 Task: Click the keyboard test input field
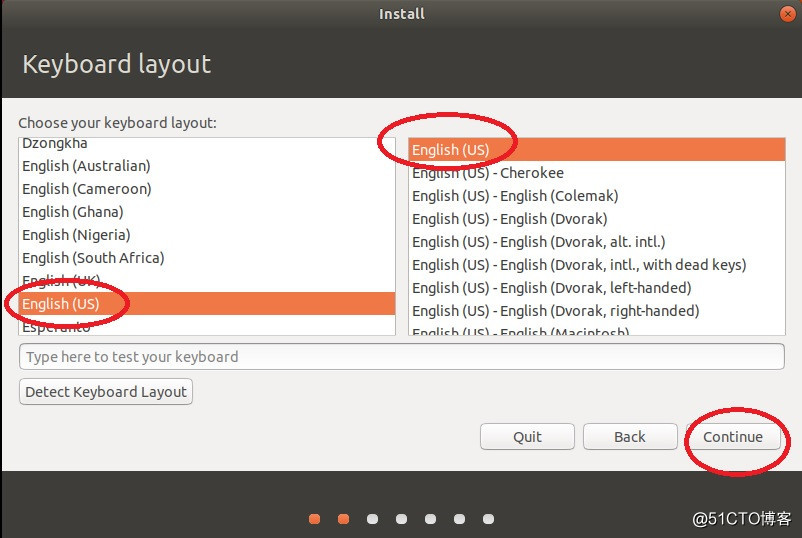pos(402,356)
